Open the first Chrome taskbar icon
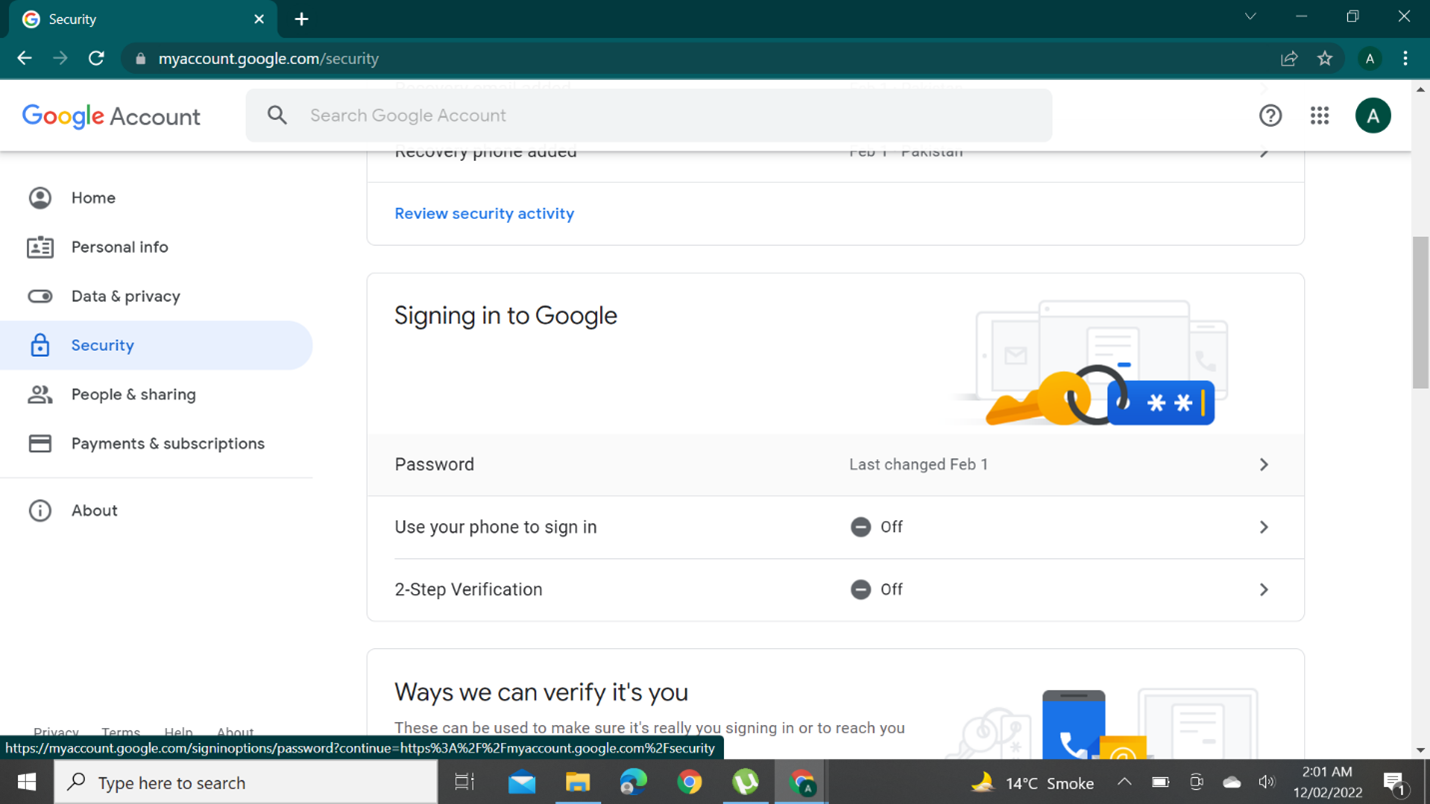The image size is (1430, 804). click(x=689, y=782)
